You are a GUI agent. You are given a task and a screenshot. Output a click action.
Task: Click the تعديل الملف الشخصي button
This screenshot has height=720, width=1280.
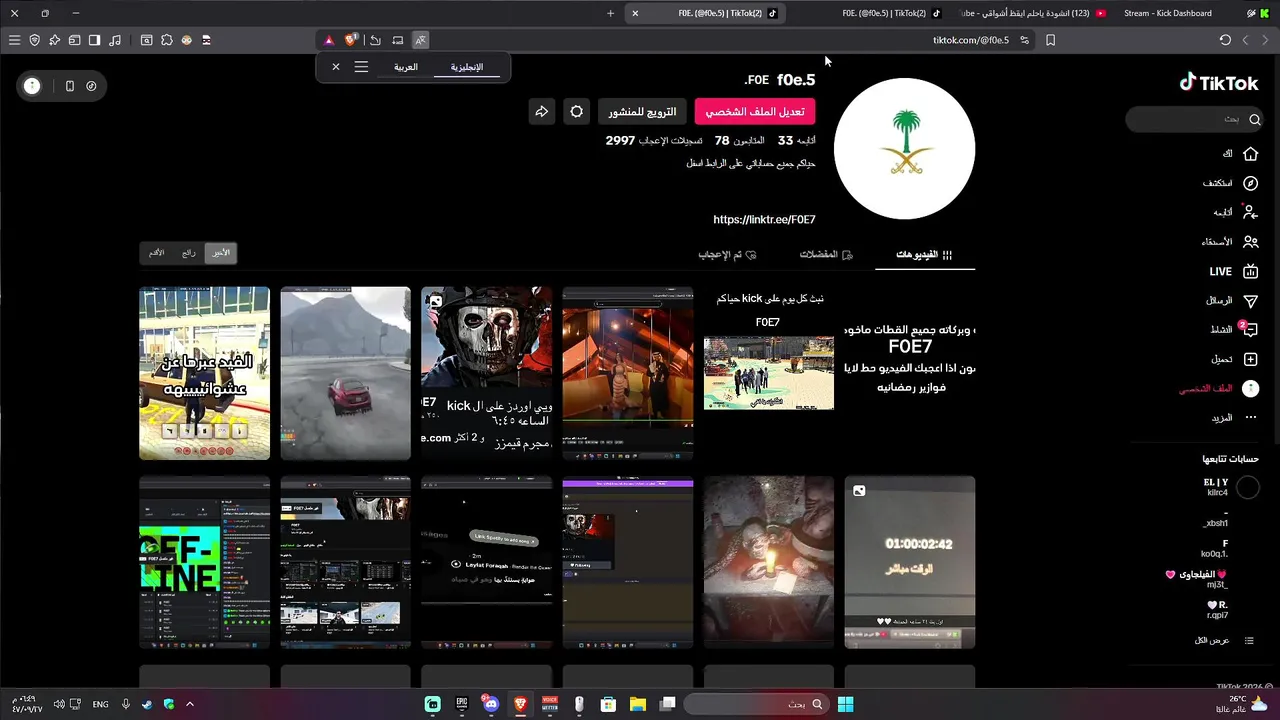pyautogui.click(x=755, y=112)
